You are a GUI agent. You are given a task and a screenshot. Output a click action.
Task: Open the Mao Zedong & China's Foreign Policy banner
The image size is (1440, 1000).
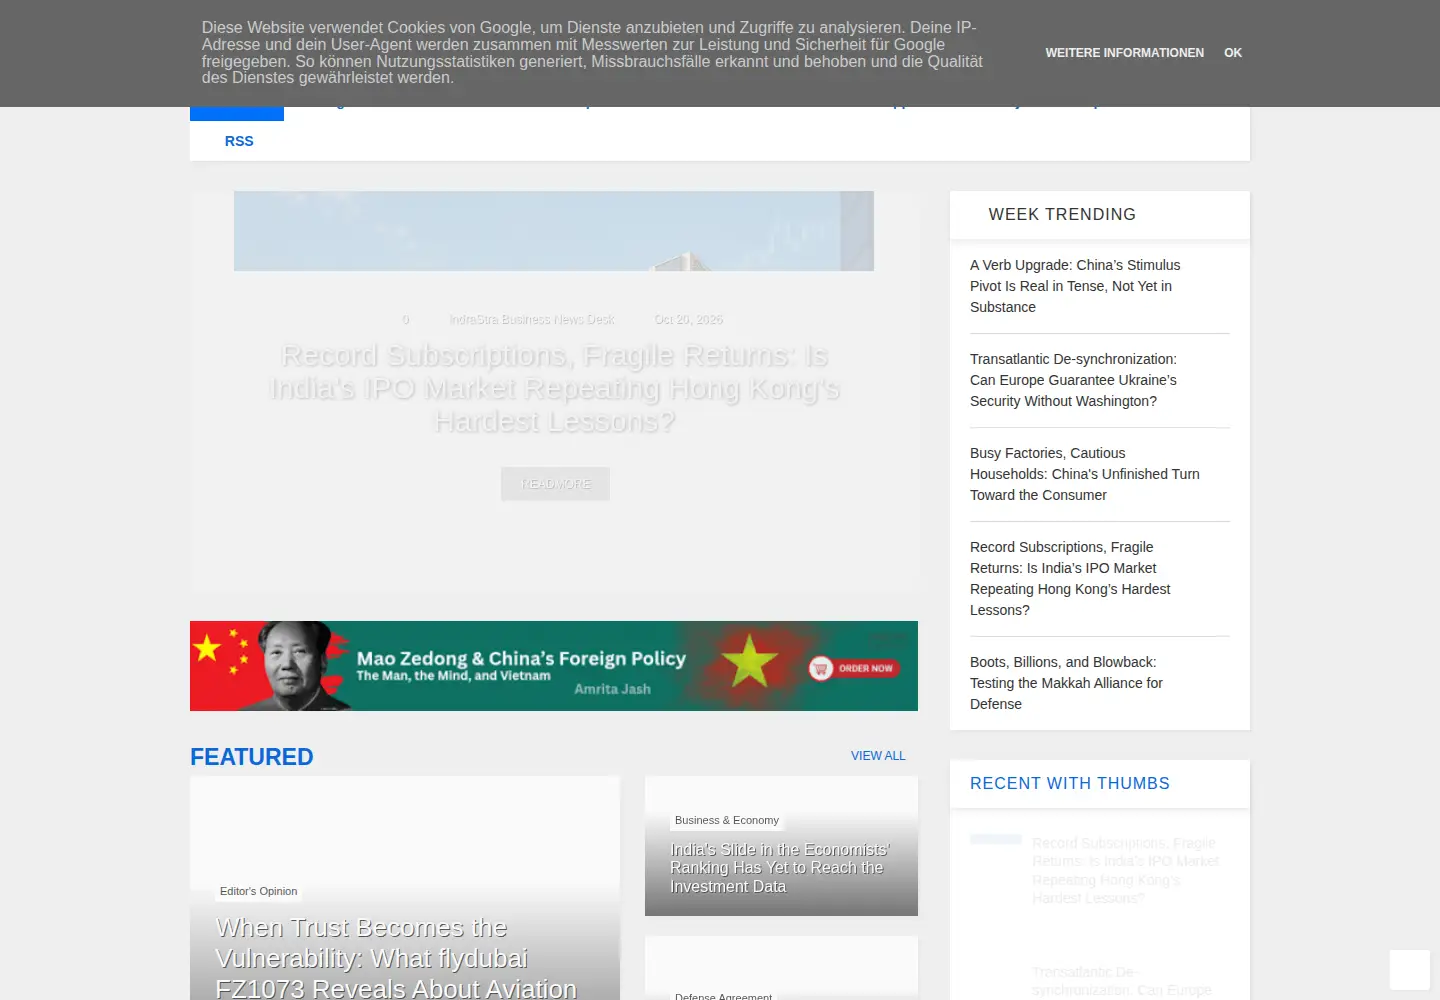pos(554,666)
